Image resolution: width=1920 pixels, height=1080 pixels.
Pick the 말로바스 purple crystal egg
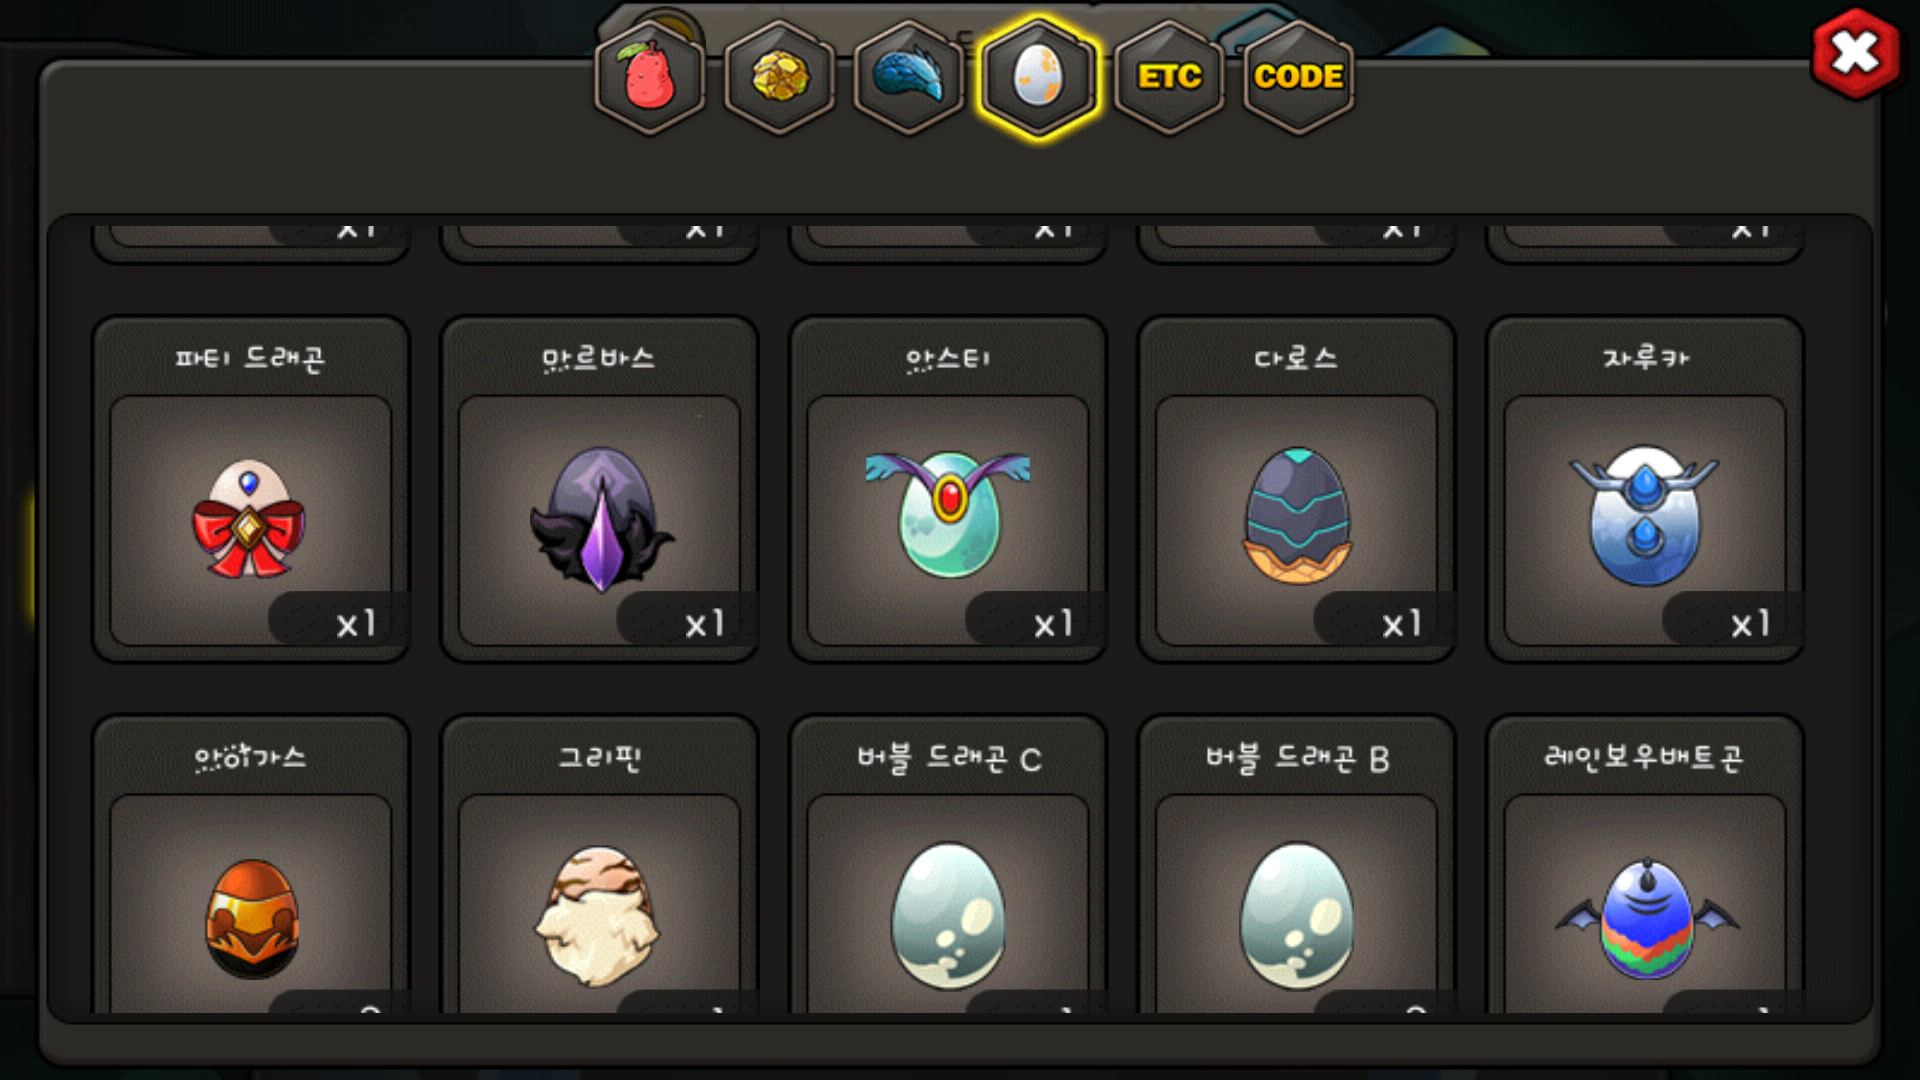599,519
